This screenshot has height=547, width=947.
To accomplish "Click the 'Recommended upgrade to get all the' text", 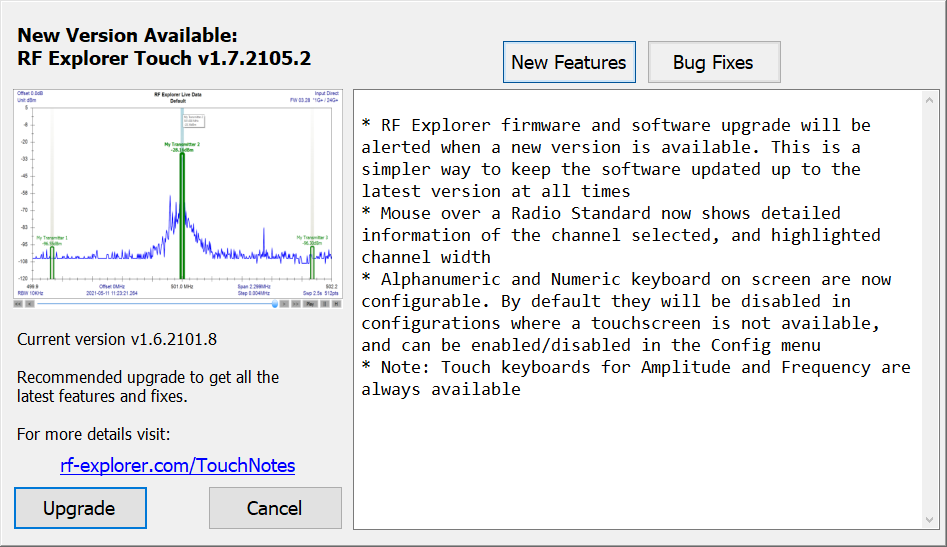I will click(x=148, y=377).
